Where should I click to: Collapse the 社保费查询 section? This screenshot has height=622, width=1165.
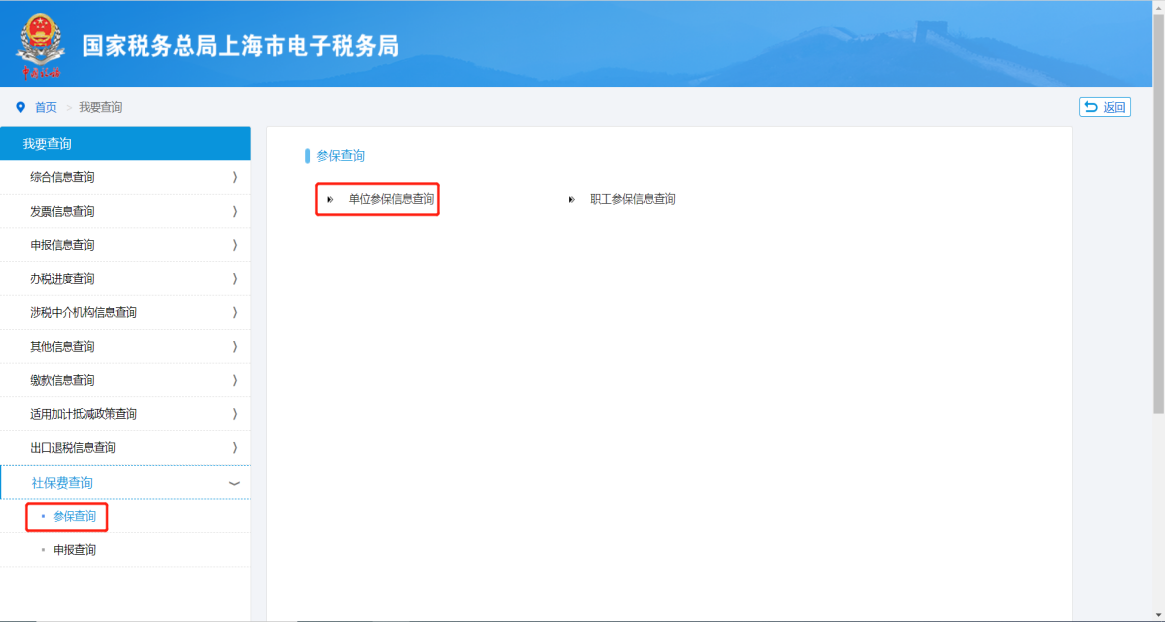pyautogui.click(x=125, y=483)
